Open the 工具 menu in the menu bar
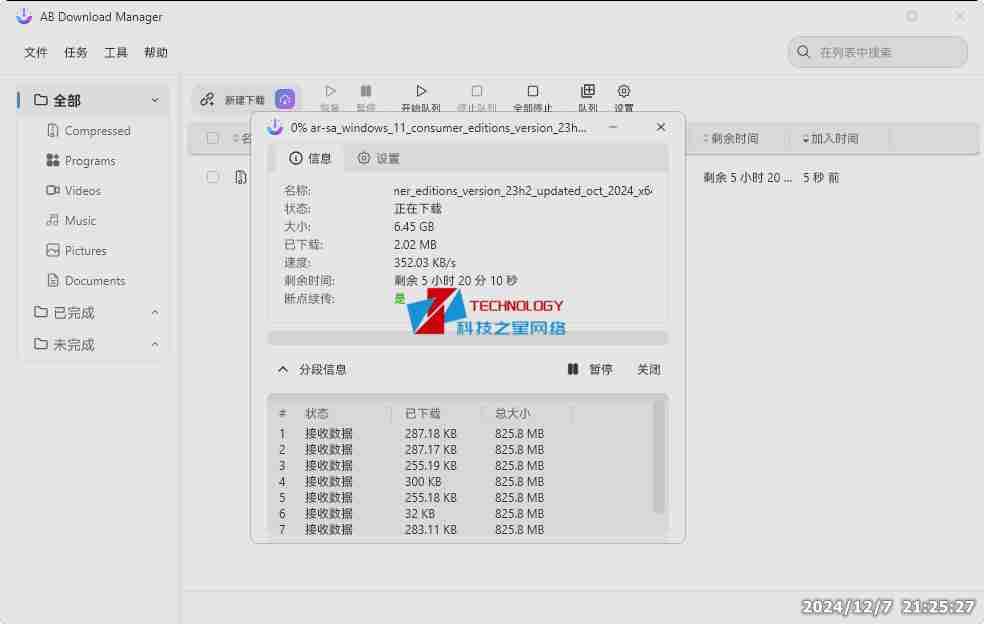Viewport: 984px width, 624px height. 115,52
